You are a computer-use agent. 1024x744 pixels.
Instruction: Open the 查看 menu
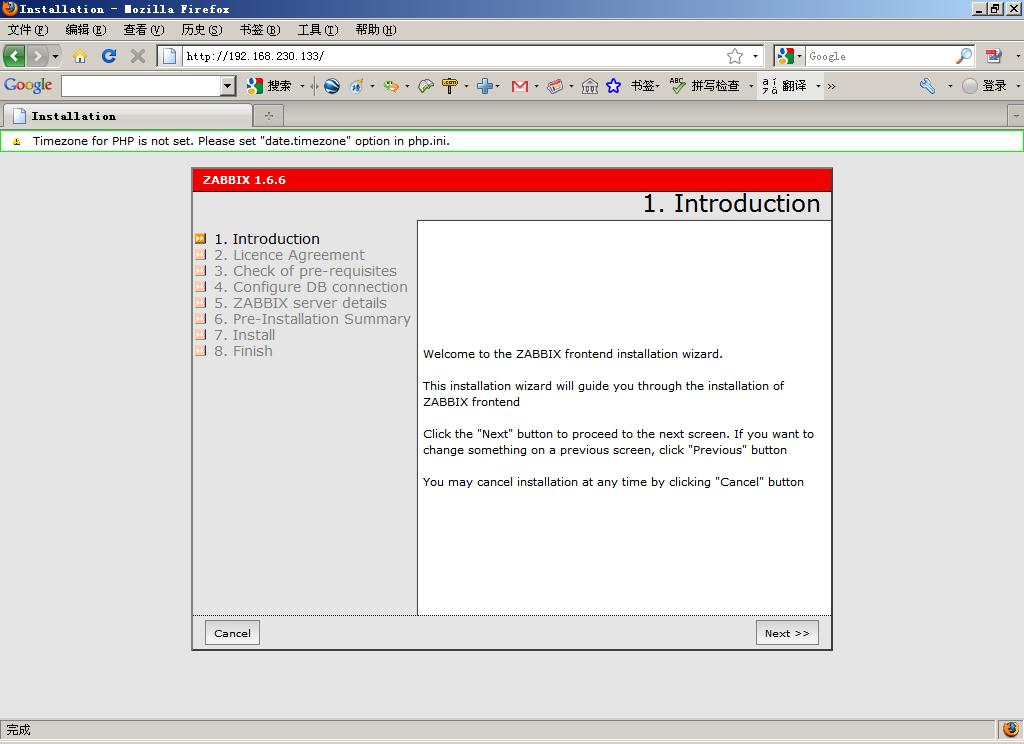(x=144, y=29)
